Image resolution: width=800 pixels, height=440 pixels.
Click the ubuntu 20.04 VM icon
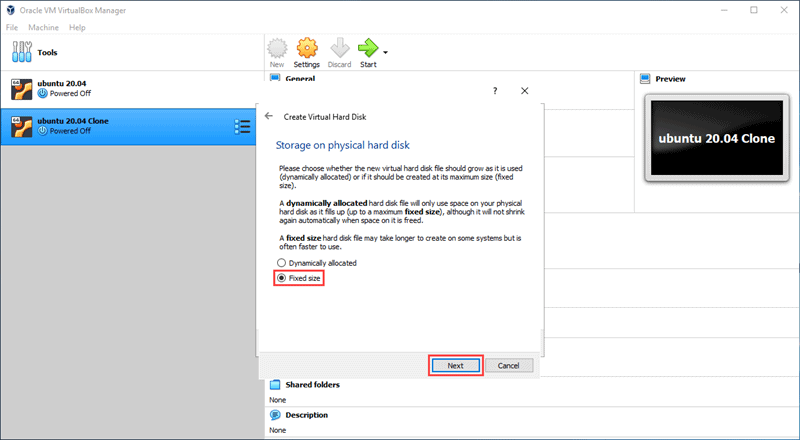coord(22,89)
